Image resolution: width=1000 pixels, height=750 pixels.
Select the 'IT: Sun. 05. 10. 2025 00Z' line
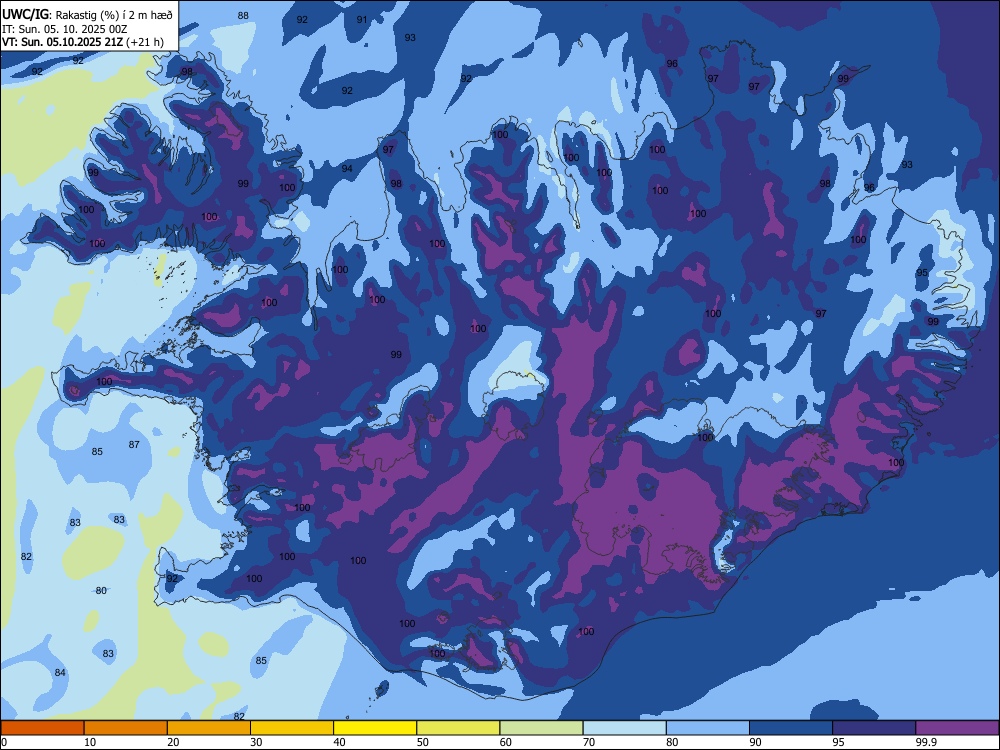pos(64,29)
